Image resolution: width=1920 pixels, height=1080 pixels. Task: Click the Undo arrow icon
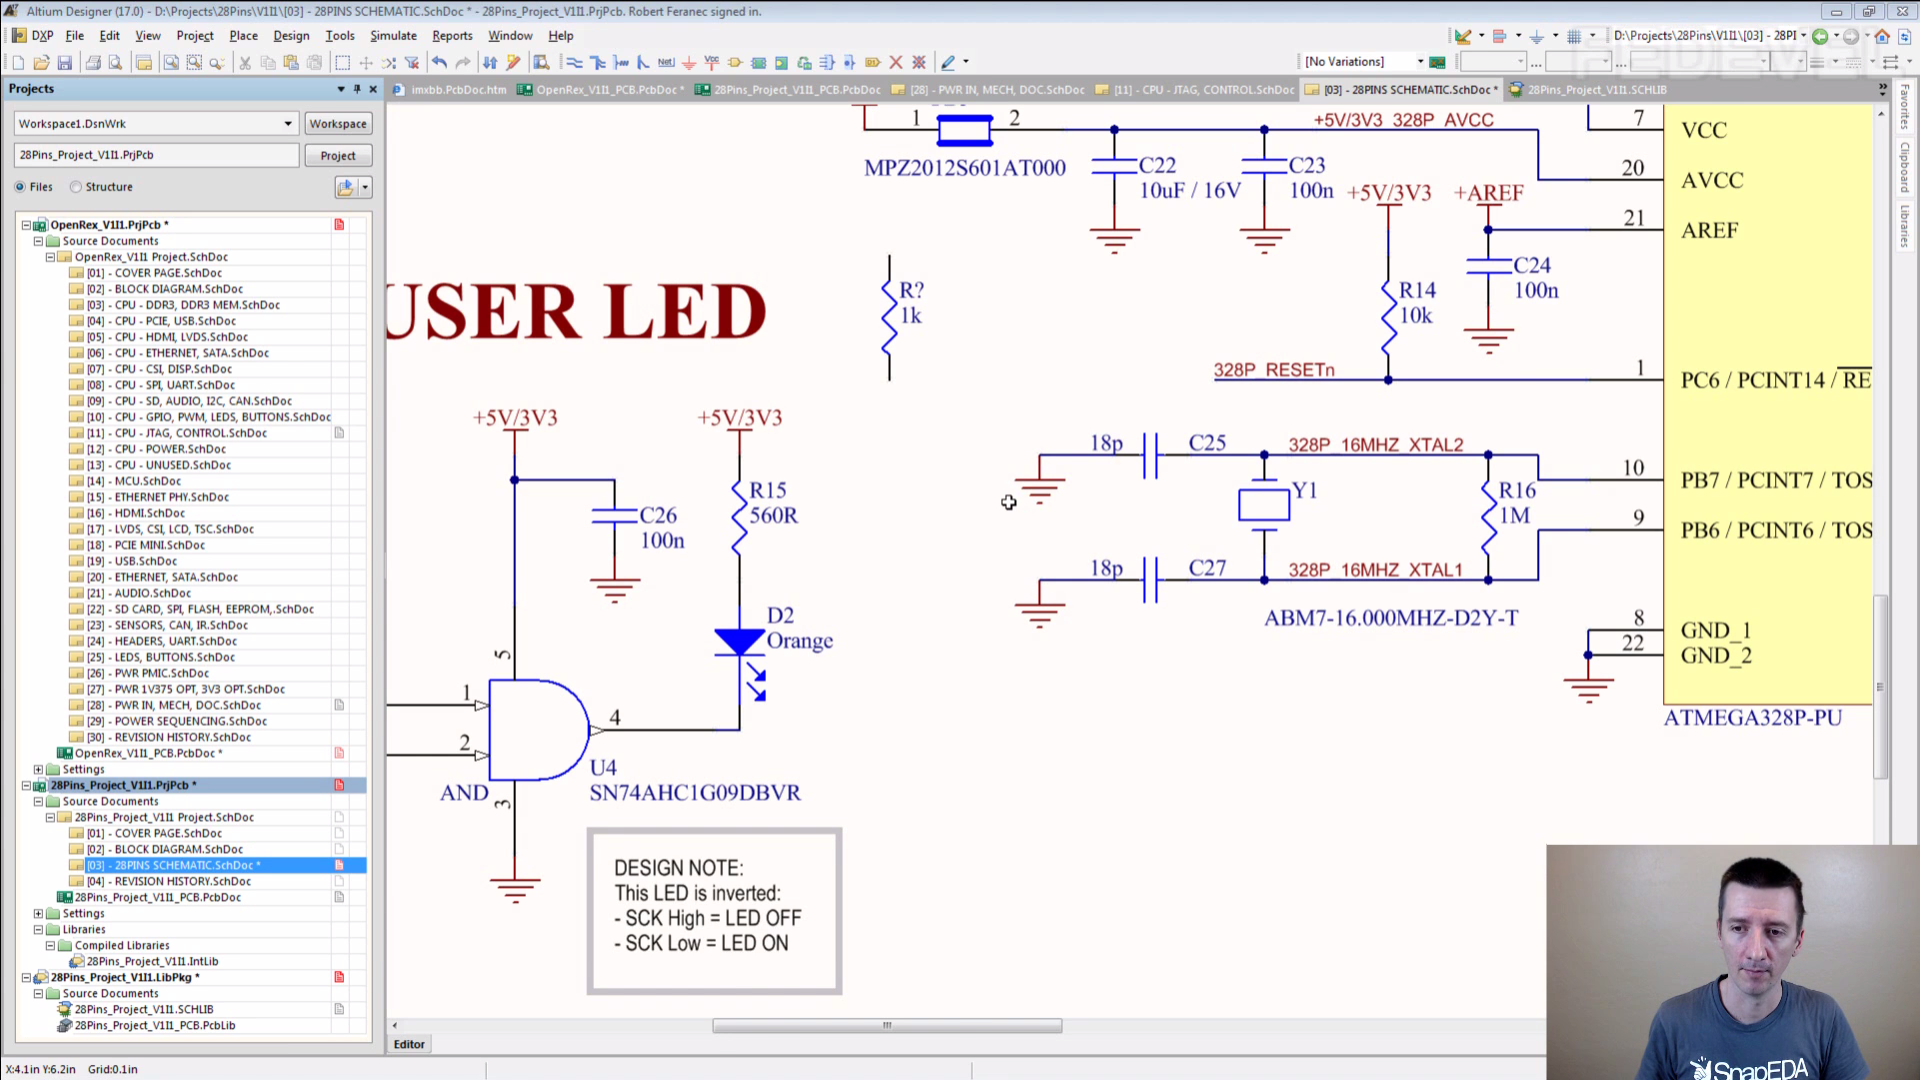point(439,62)
